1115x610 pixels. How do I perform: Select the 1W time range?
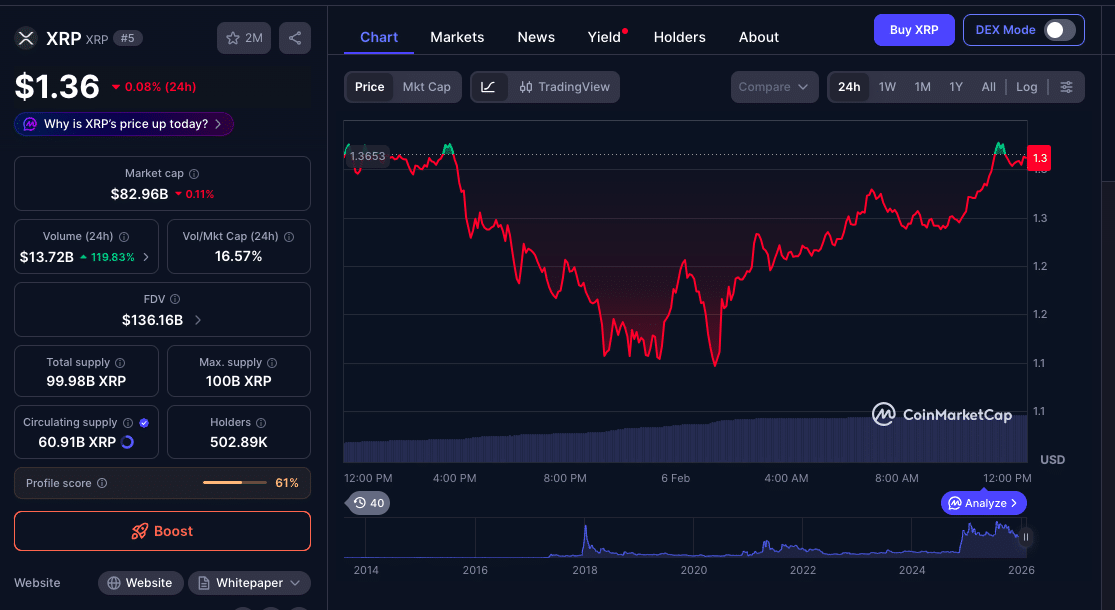point(887,87)
